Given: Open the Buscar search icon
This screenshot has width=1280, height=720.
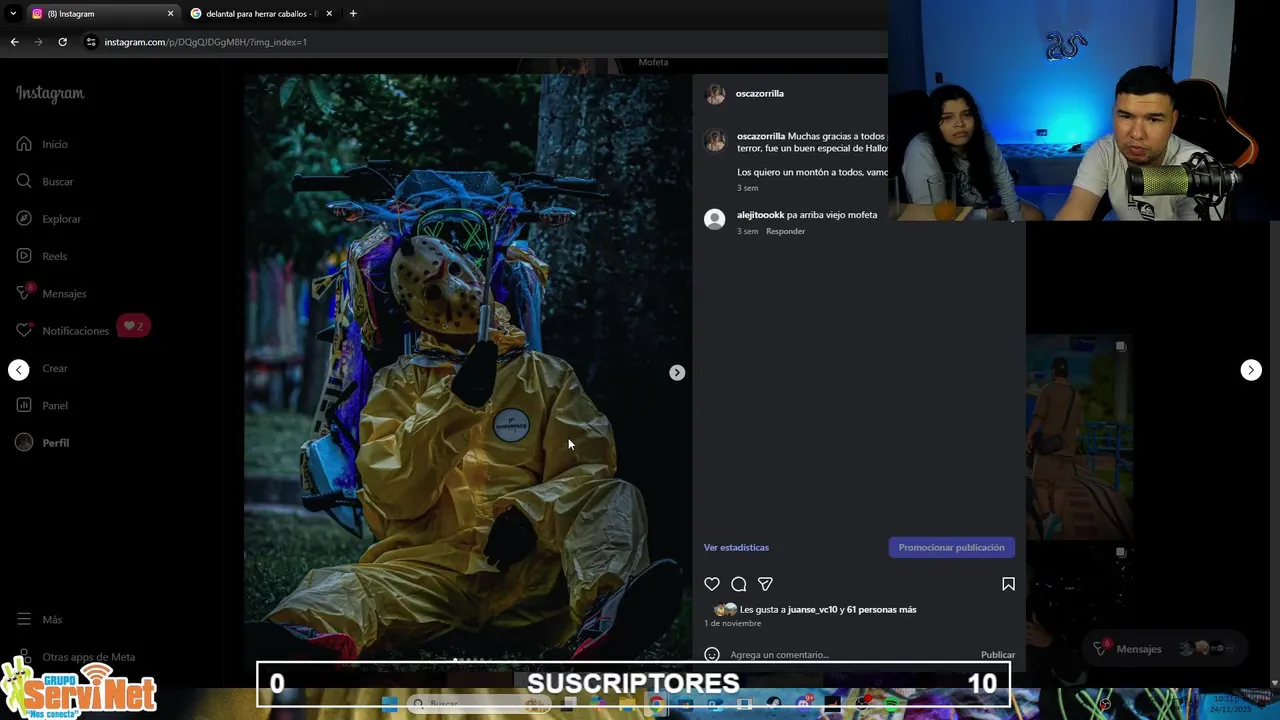Looking at the screenshot, I should coord(24,181).
